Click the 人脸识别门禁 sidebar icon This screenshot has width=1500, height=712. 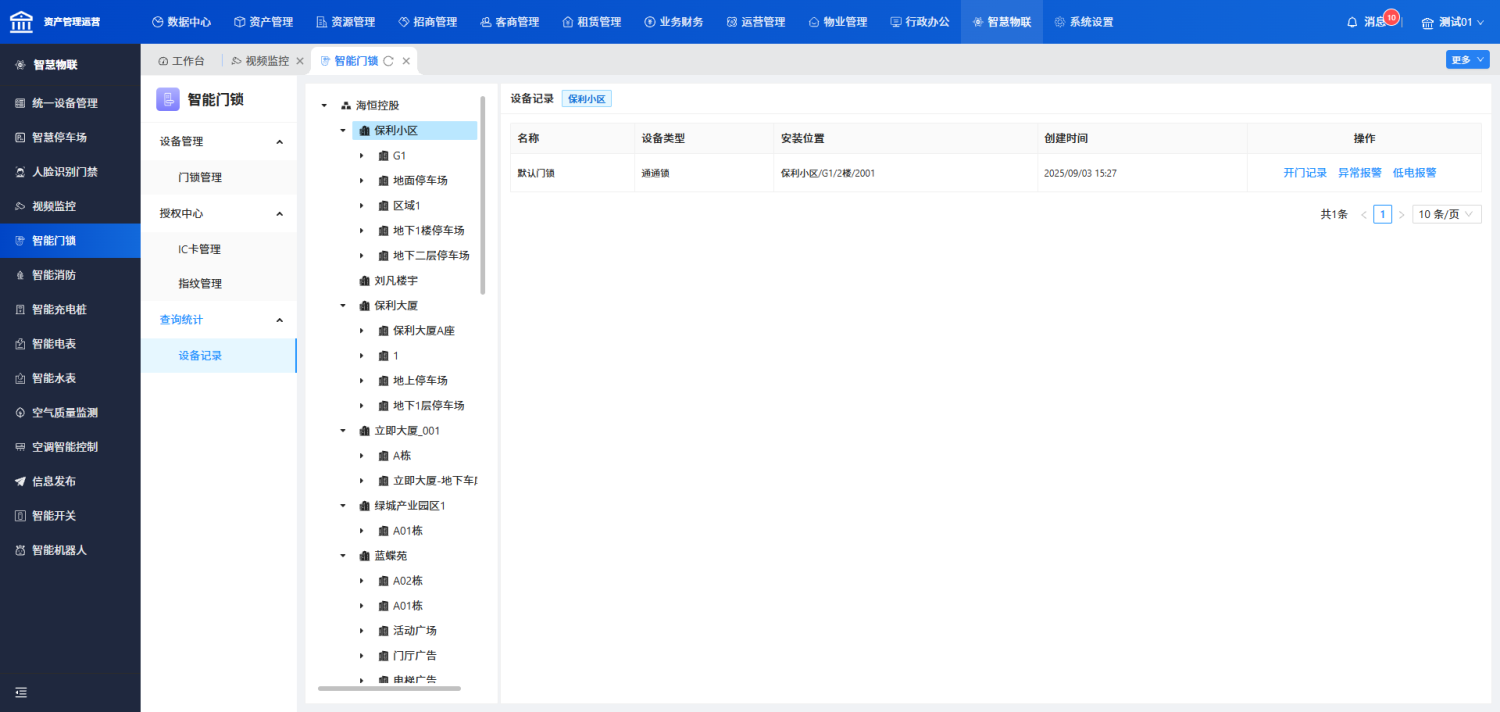click(20, 172)
